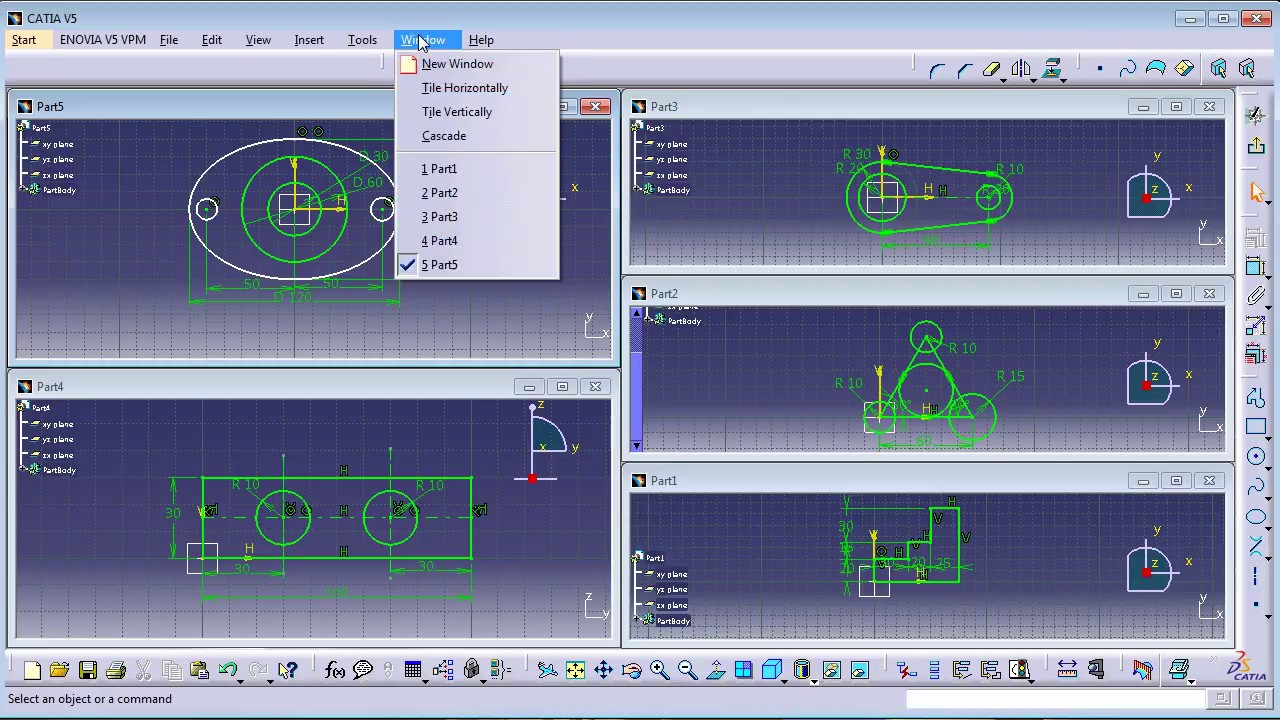Expand Design Table icon dropdown arrow
The width and height of the screenshot is (1280, 720).
click(x=426, y=680)
